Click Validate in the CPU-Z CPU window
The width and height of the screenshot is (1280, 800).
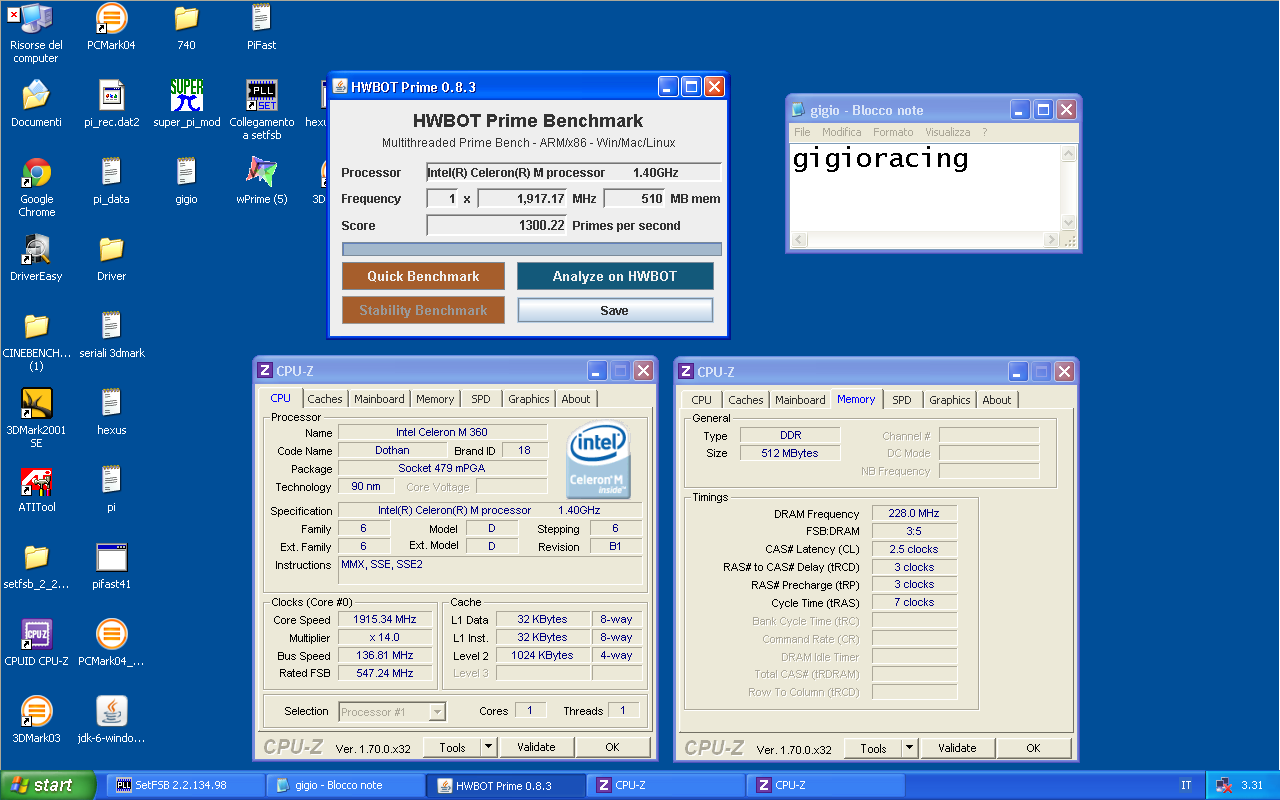[536, 747]
